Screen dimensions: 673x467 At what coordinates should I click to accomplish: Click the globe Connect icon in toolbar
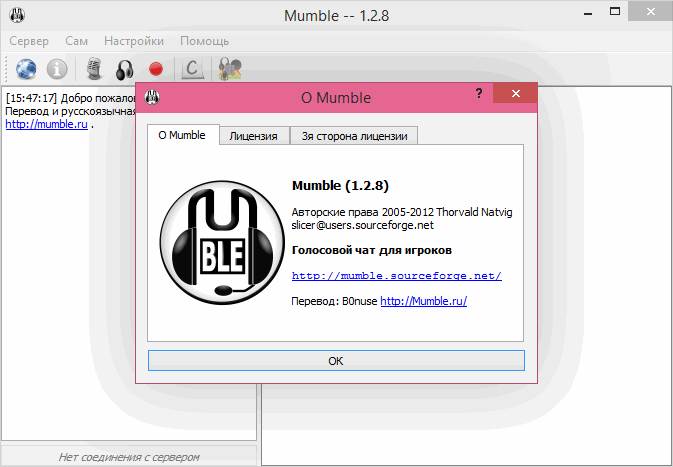coord(26,69)
